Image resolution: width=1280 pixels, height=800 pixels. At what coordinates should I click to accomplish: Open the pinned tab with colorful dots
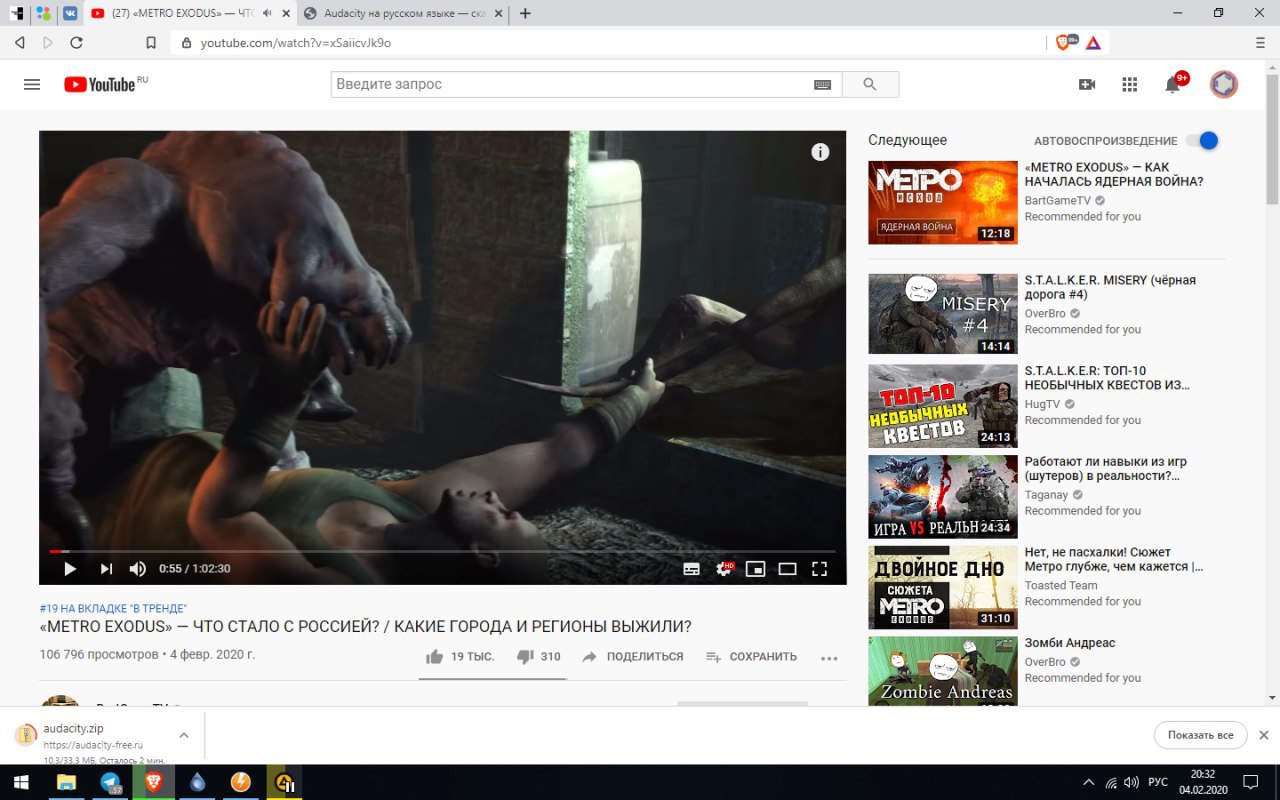point(42,14)
